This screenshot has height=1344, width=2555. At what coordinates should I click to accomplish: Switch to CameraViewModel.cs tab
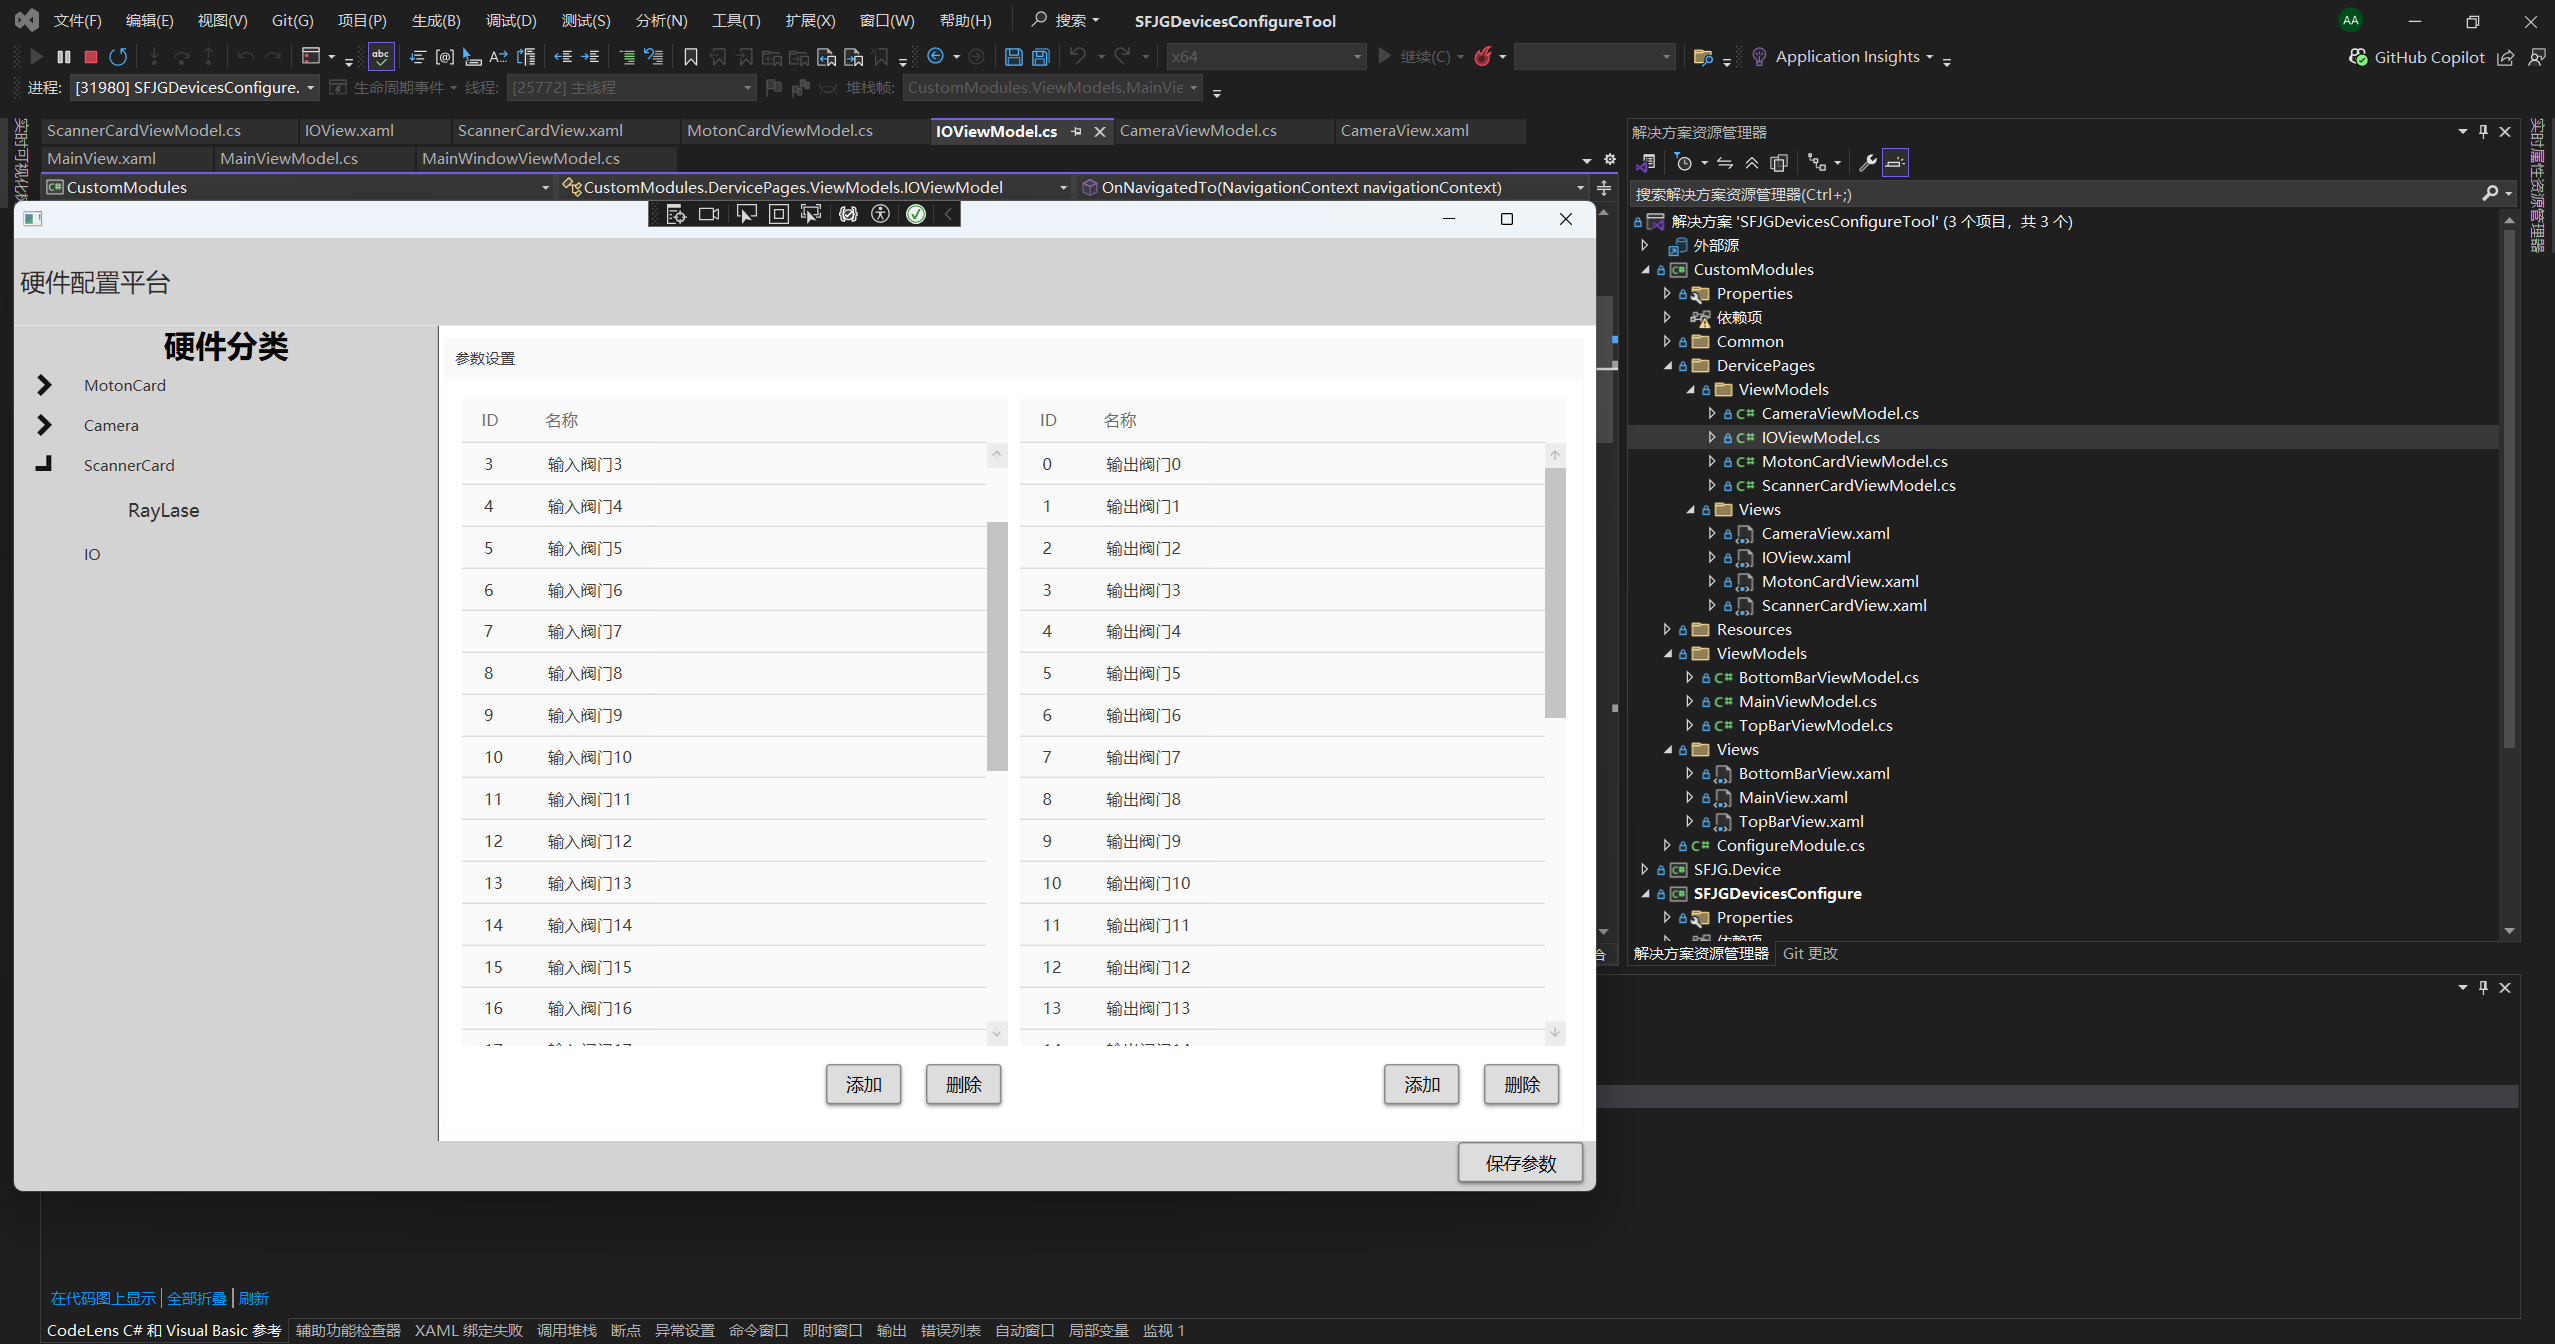(x=1197, y=131)
